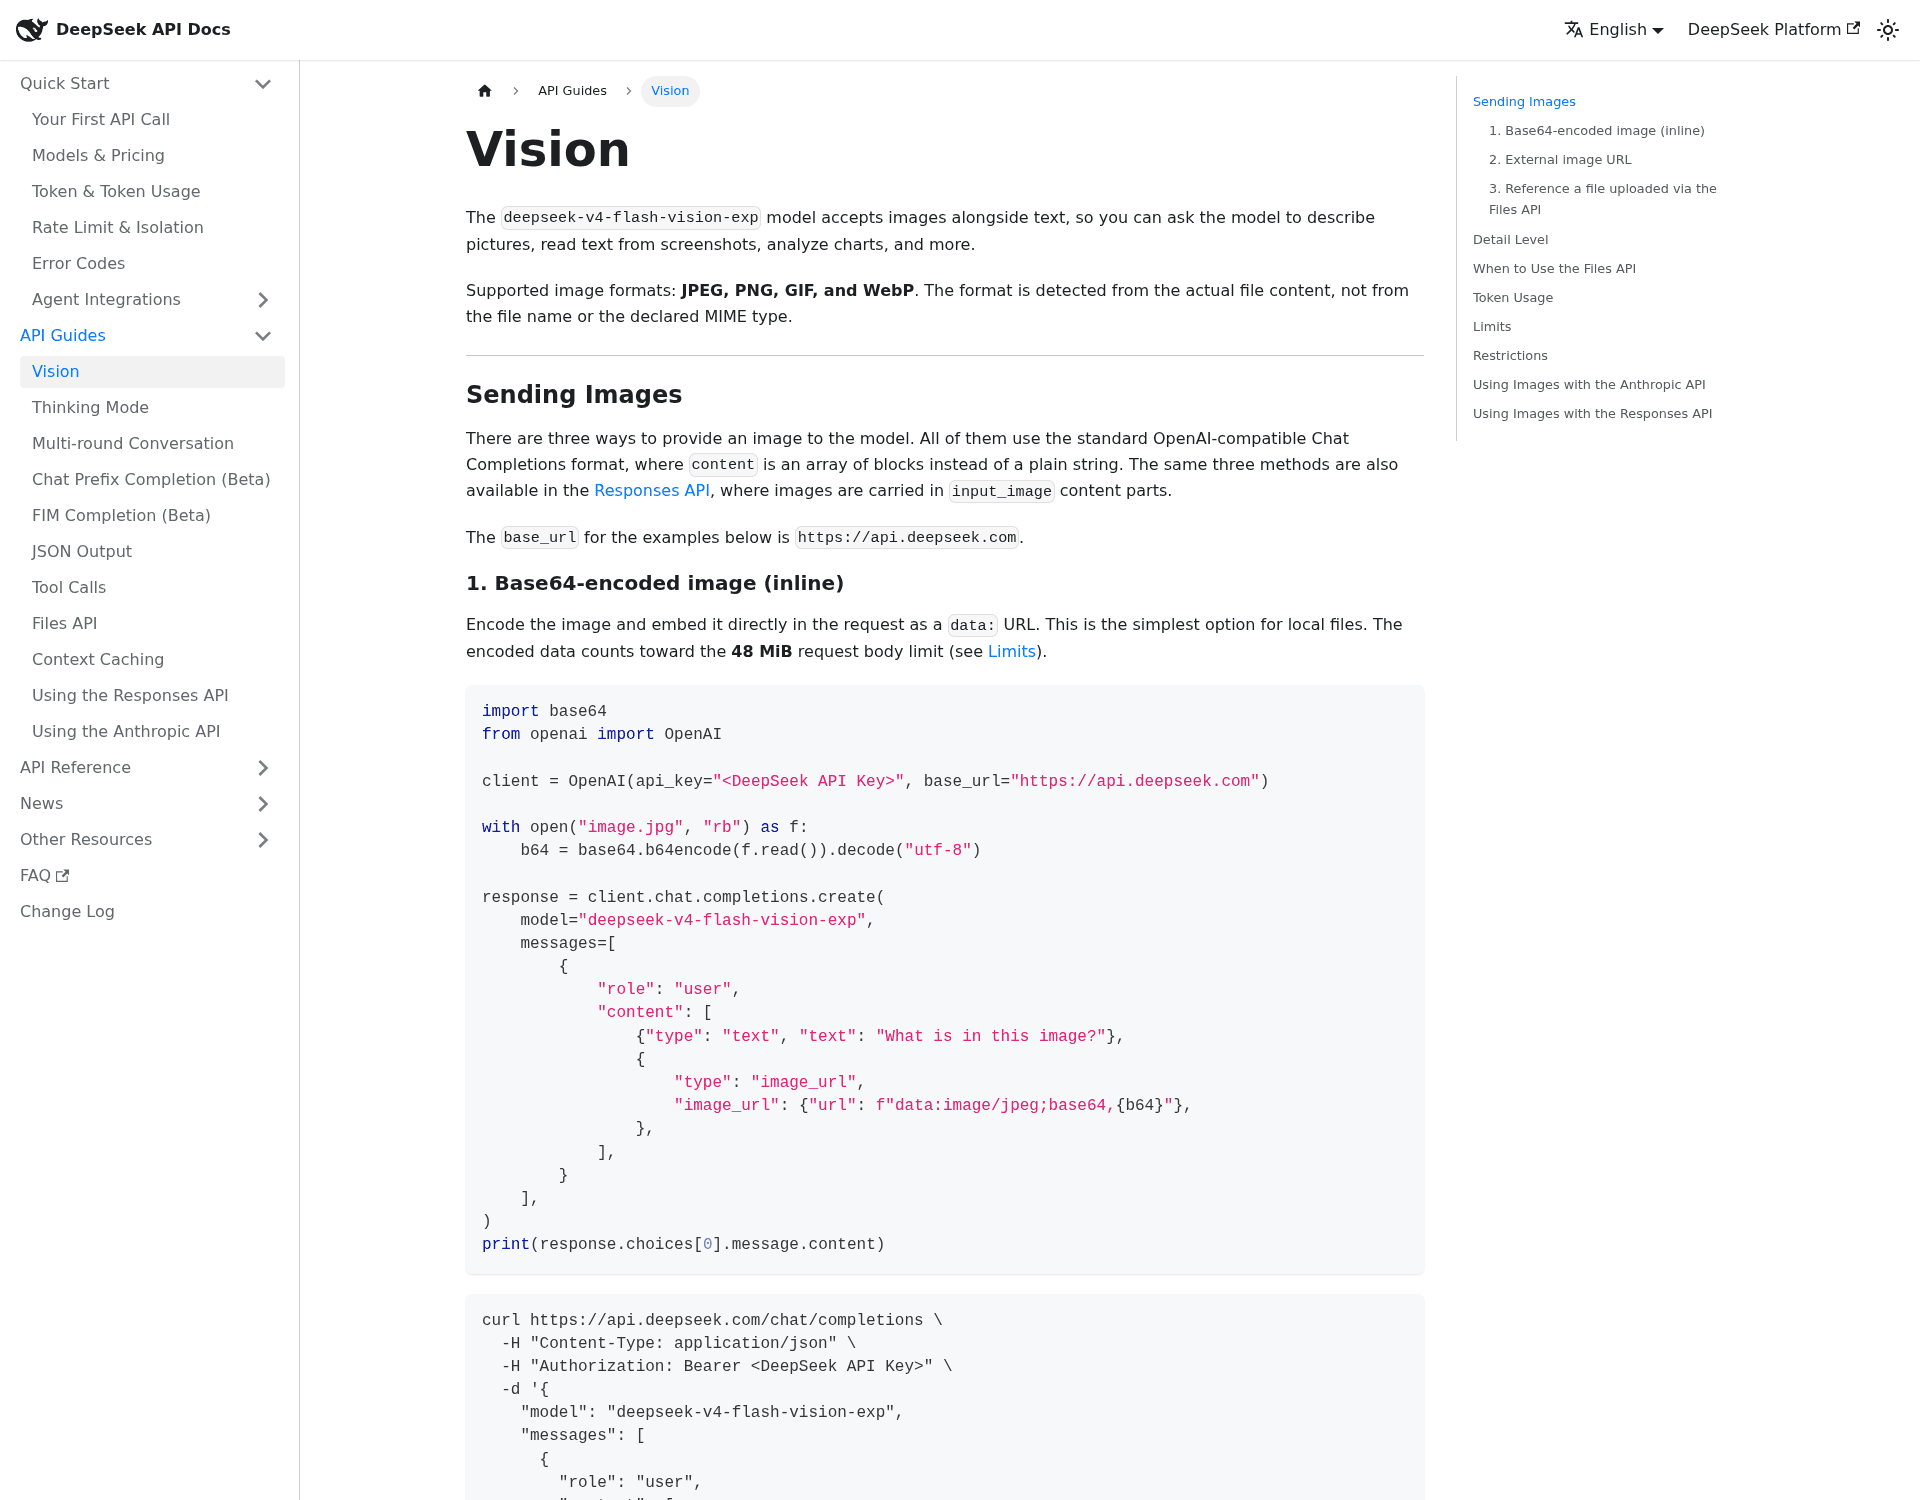The height and width of the screenshot is (1500, 1920).
Task: Open the Change Log page
Action: (67, 912)
